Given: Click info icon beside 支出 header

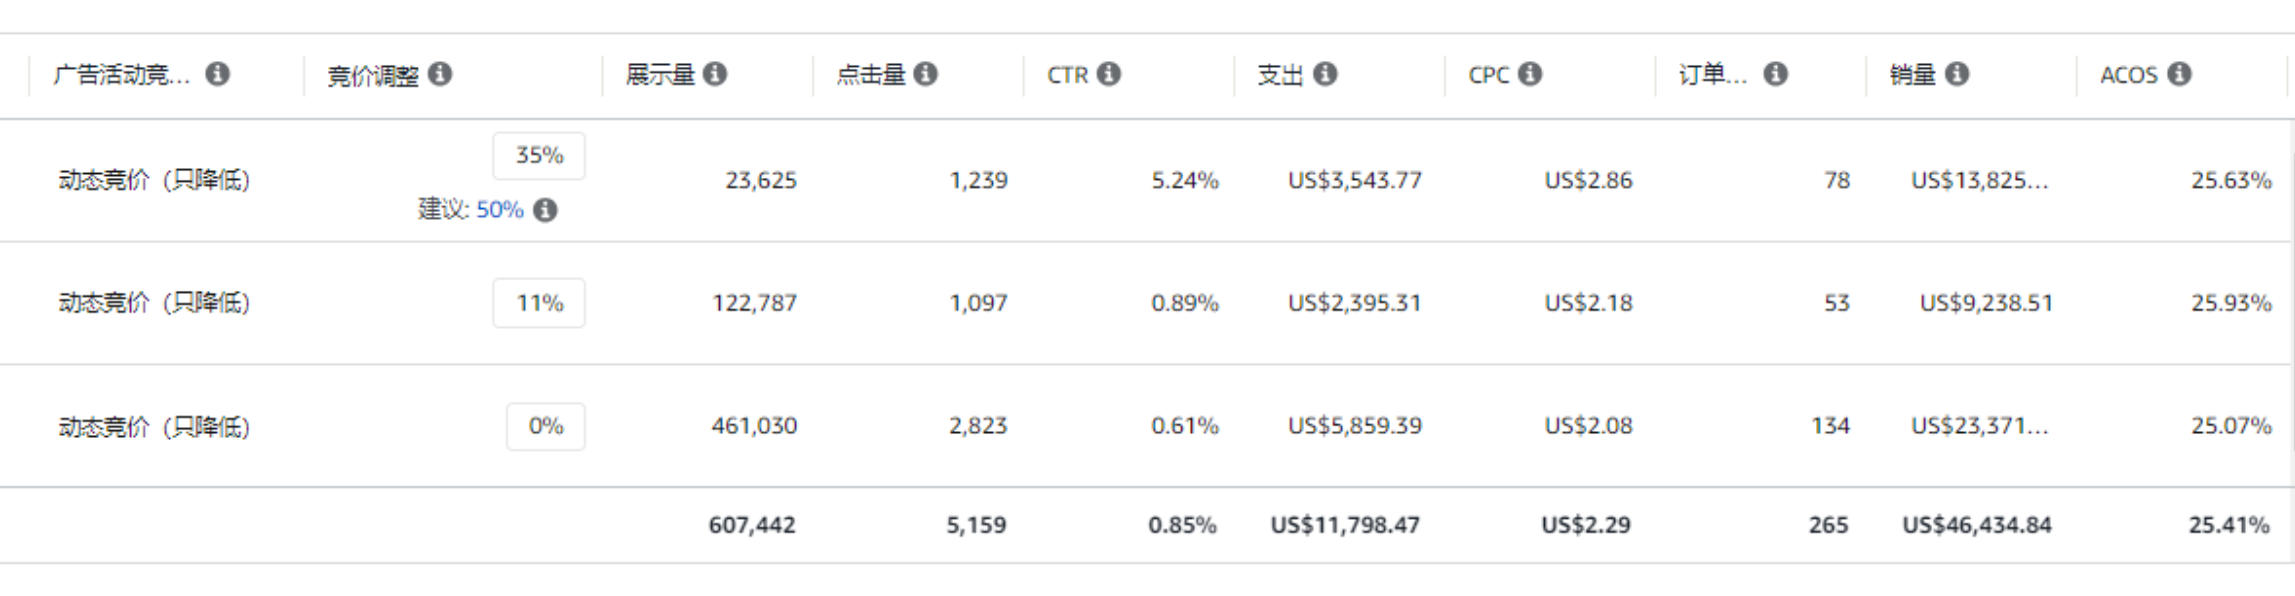Looking at the screenshot, I should click(1325, 74).
